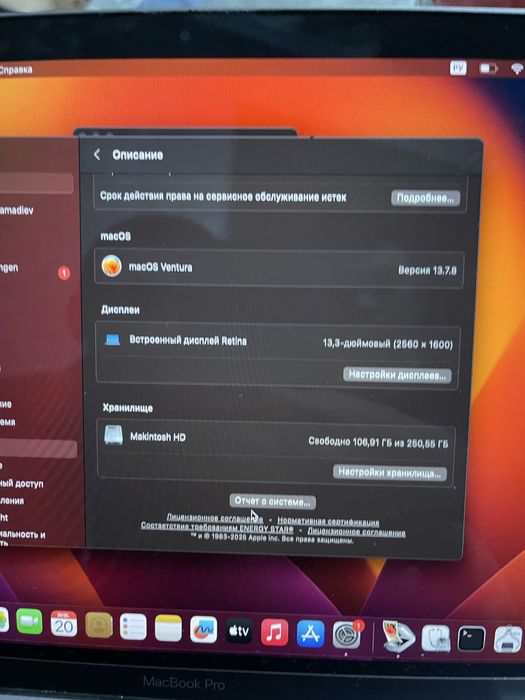
Task: Select sidebar item ending in 'емя'
Action: coord(8,422)
